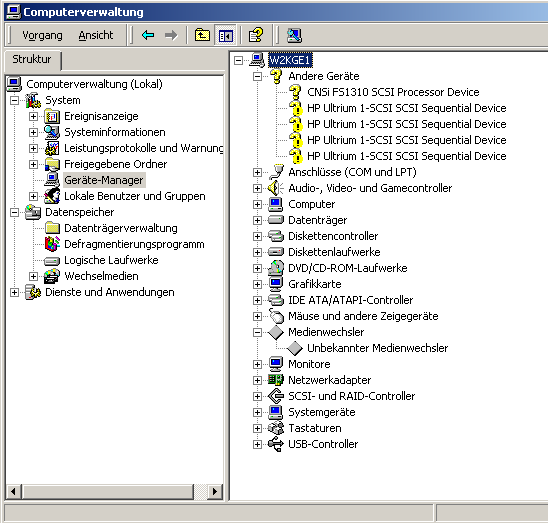
Task: Collapse the Medienwechsler category
Action: [258, 332]
